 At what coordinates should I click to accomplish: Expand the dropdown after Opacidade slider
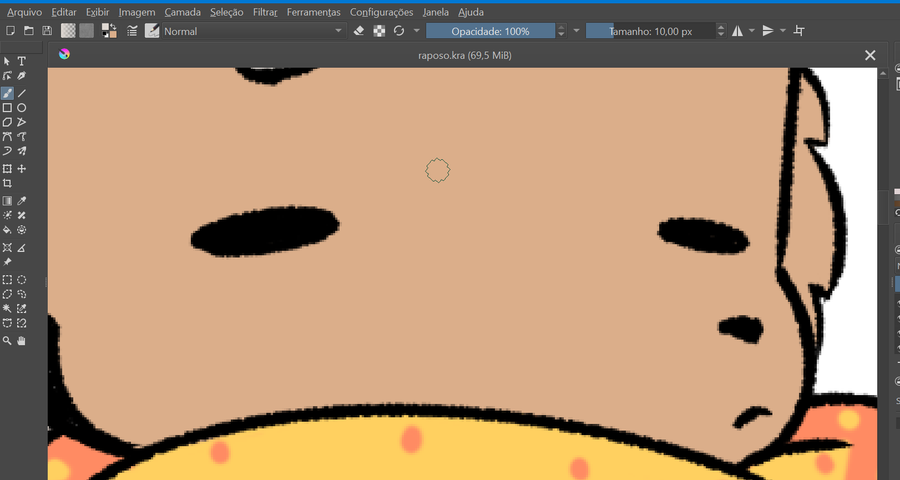576,31
